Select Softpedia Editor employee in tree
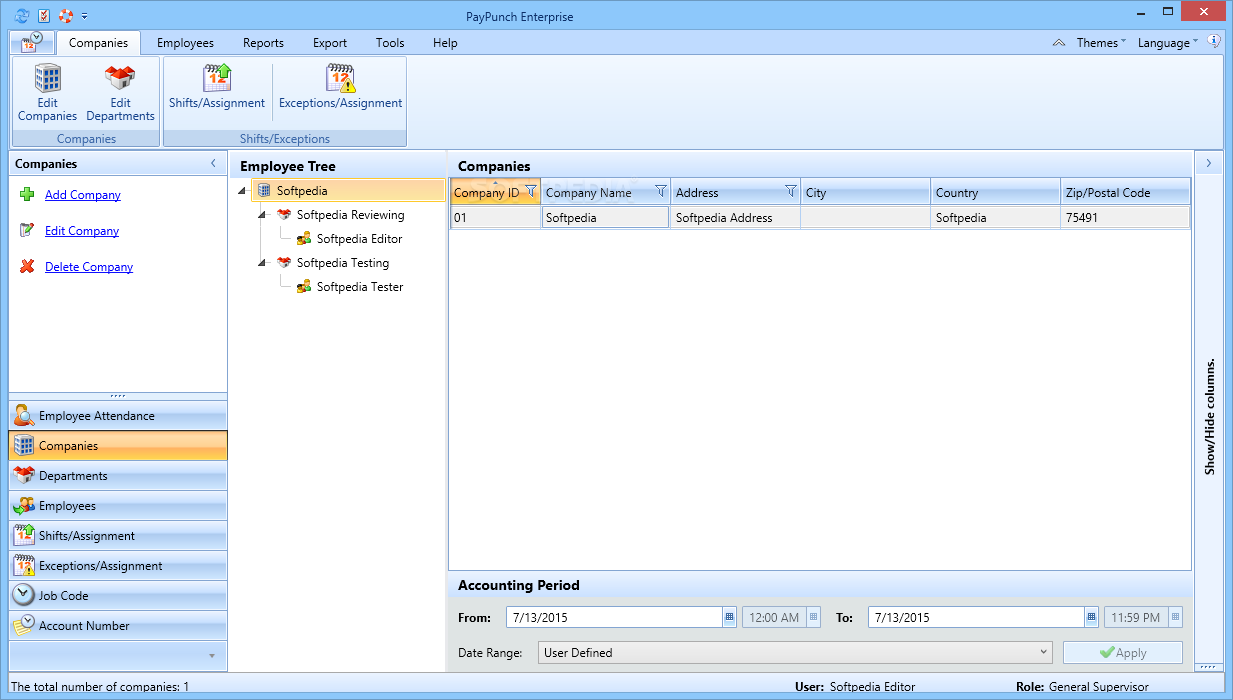Image resolution: width=1233 pixels, height=700 pixels. click(x=359, y=239)
